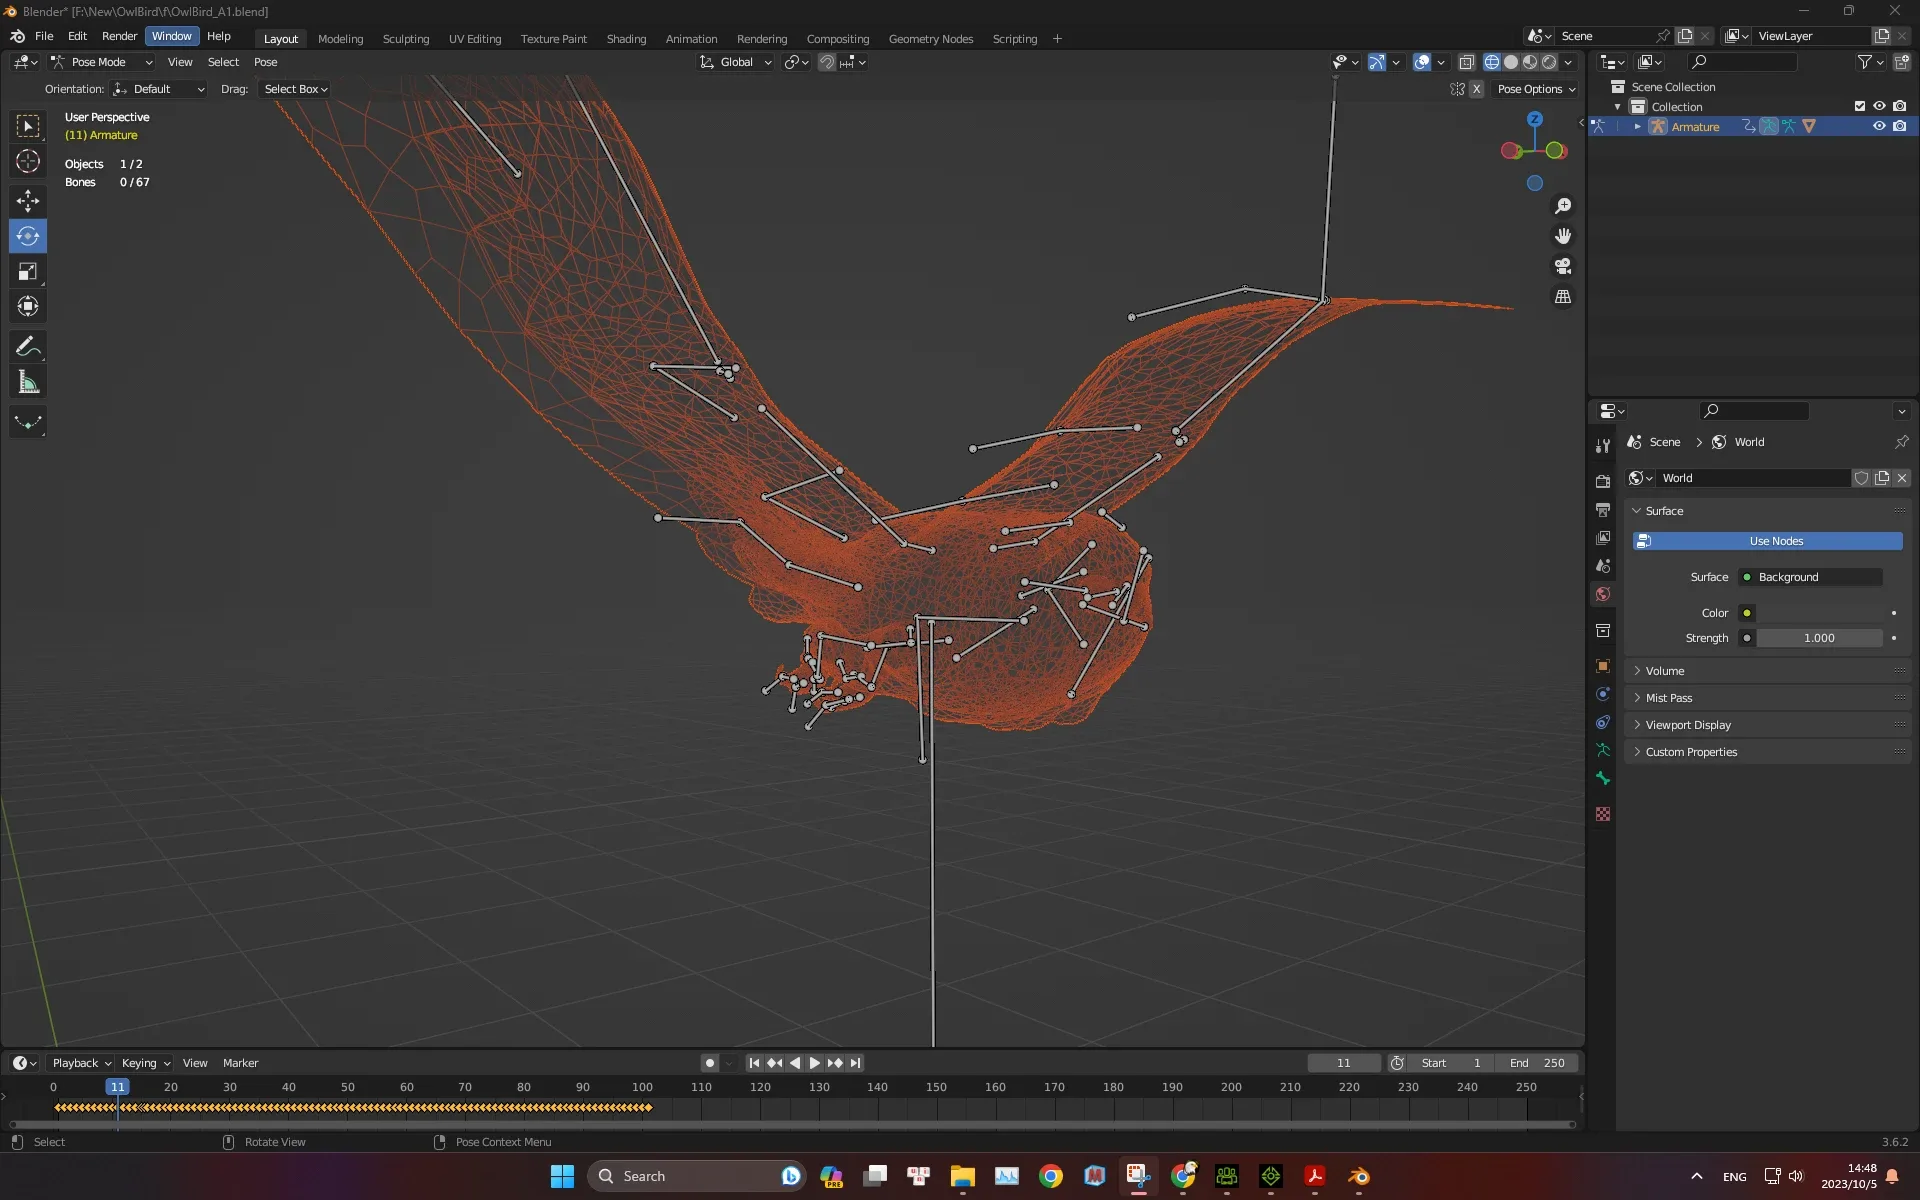
Task: Enable Use Nodes button in World Surface
Action: point(1776,539)
